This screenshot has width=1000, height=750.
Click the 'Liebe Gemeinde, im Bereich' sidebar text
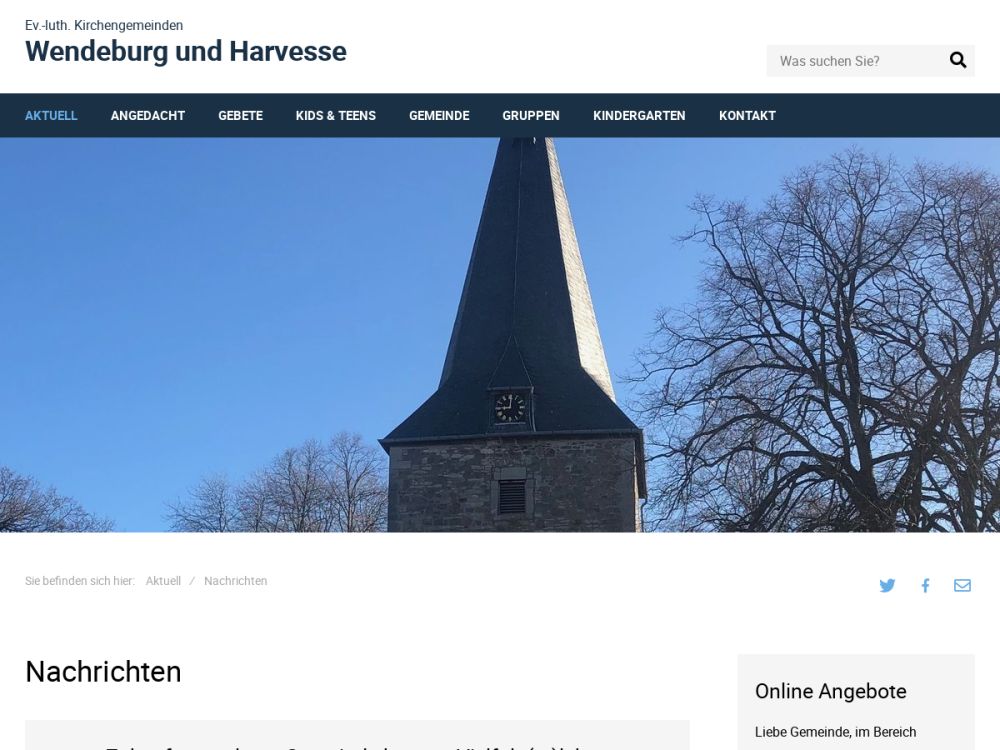tap(835, 732)
